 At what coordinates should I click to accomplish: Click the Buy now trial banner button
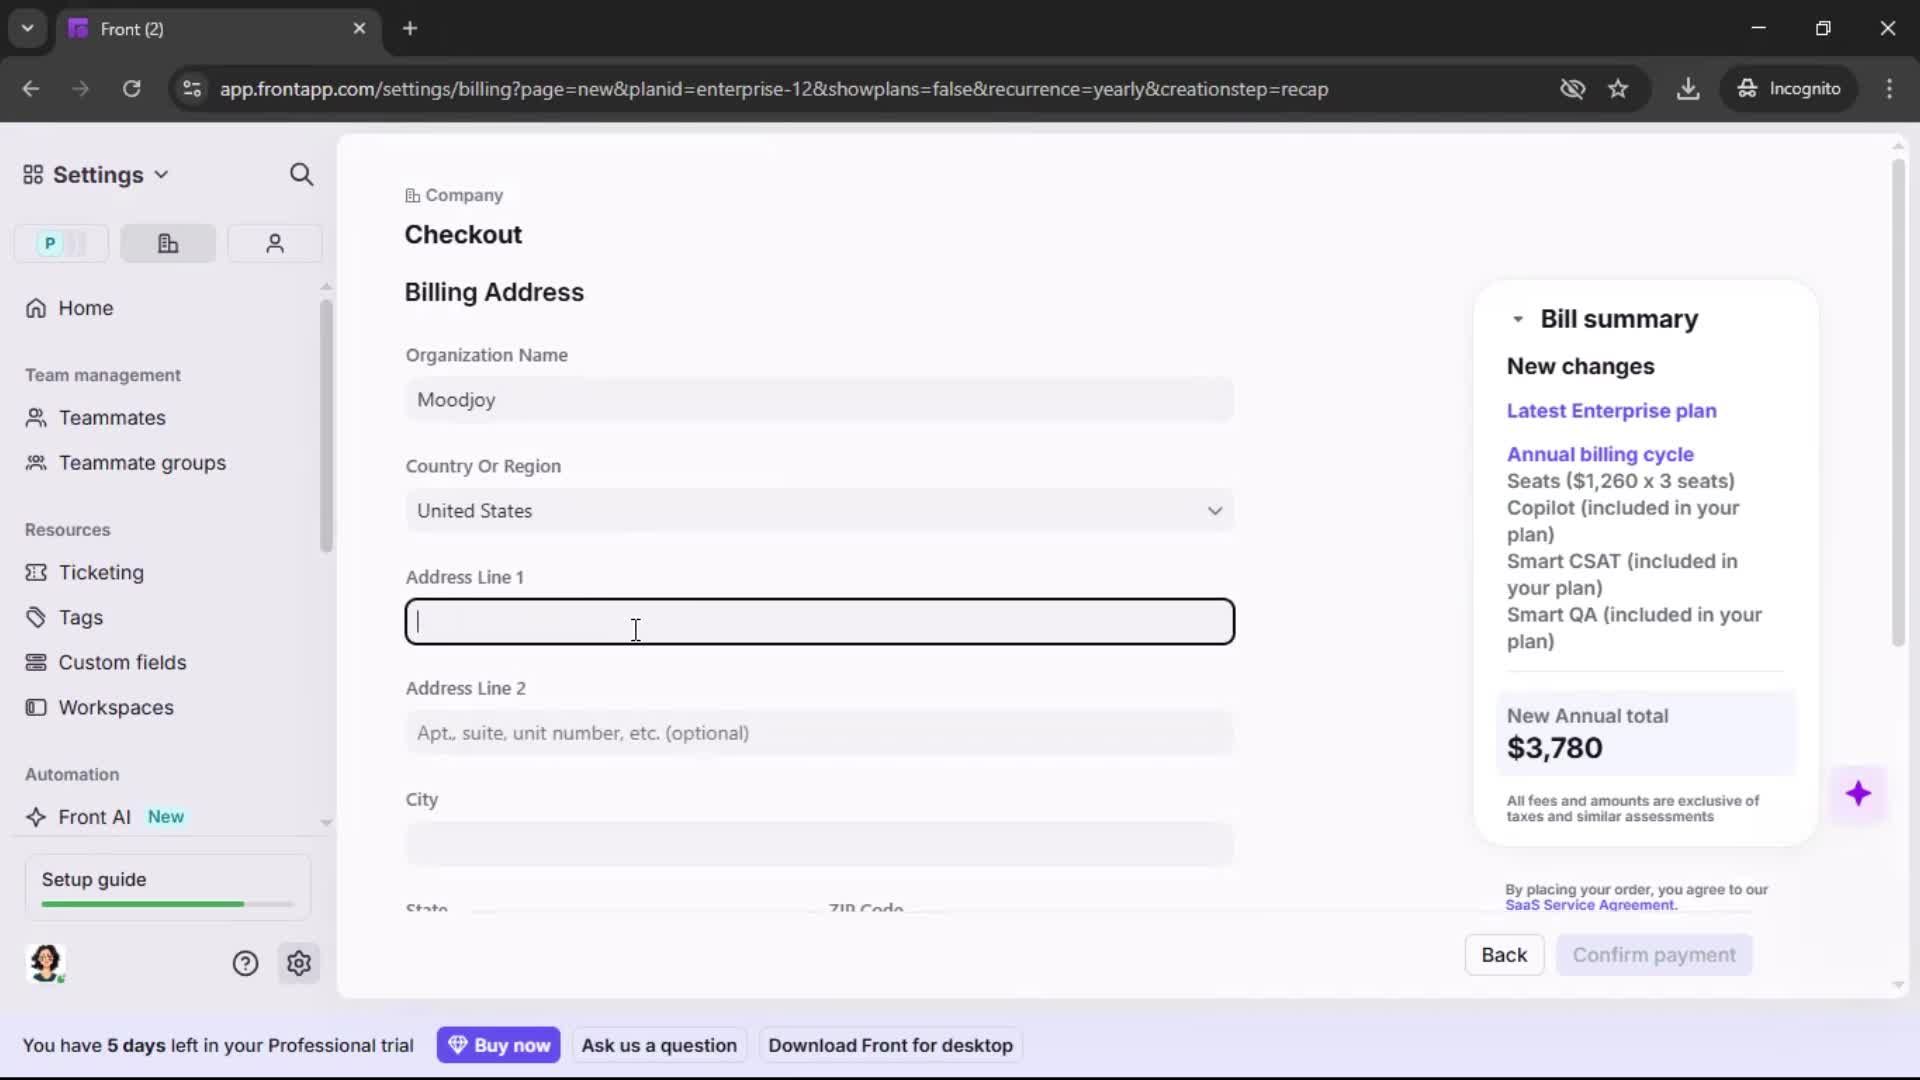tap(499, 1044)
